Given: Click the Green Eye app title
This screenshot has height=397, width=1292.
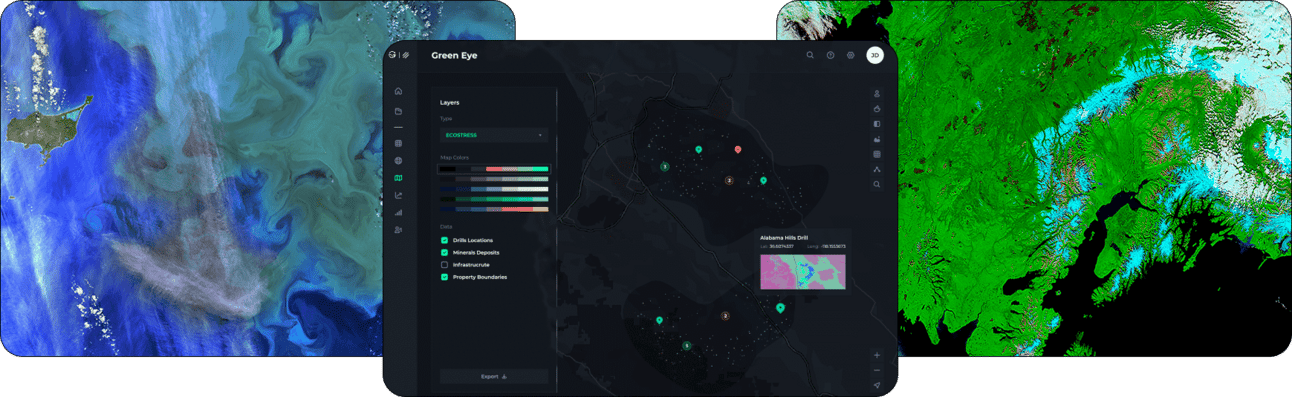Looking at the screenshot, I should pos(454,55).
